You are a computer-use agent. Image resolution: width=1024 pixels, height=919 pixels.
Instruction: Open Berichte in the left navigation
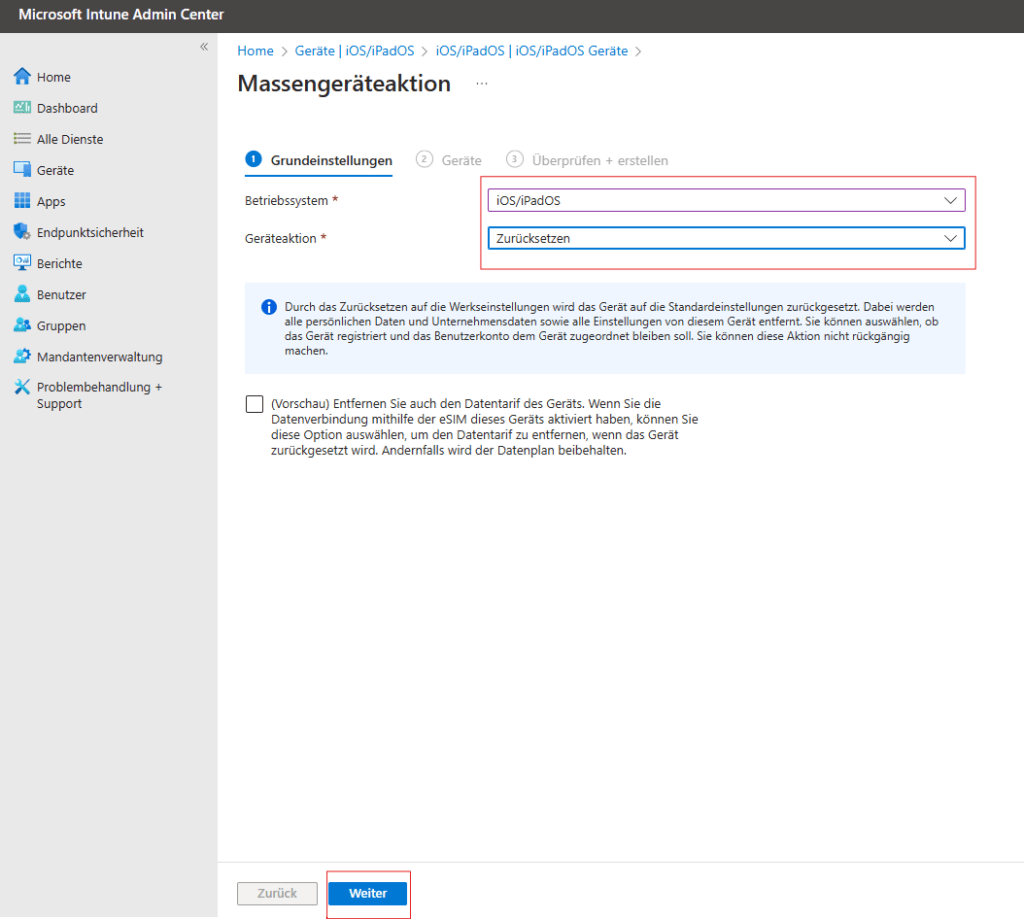point(59,263)
